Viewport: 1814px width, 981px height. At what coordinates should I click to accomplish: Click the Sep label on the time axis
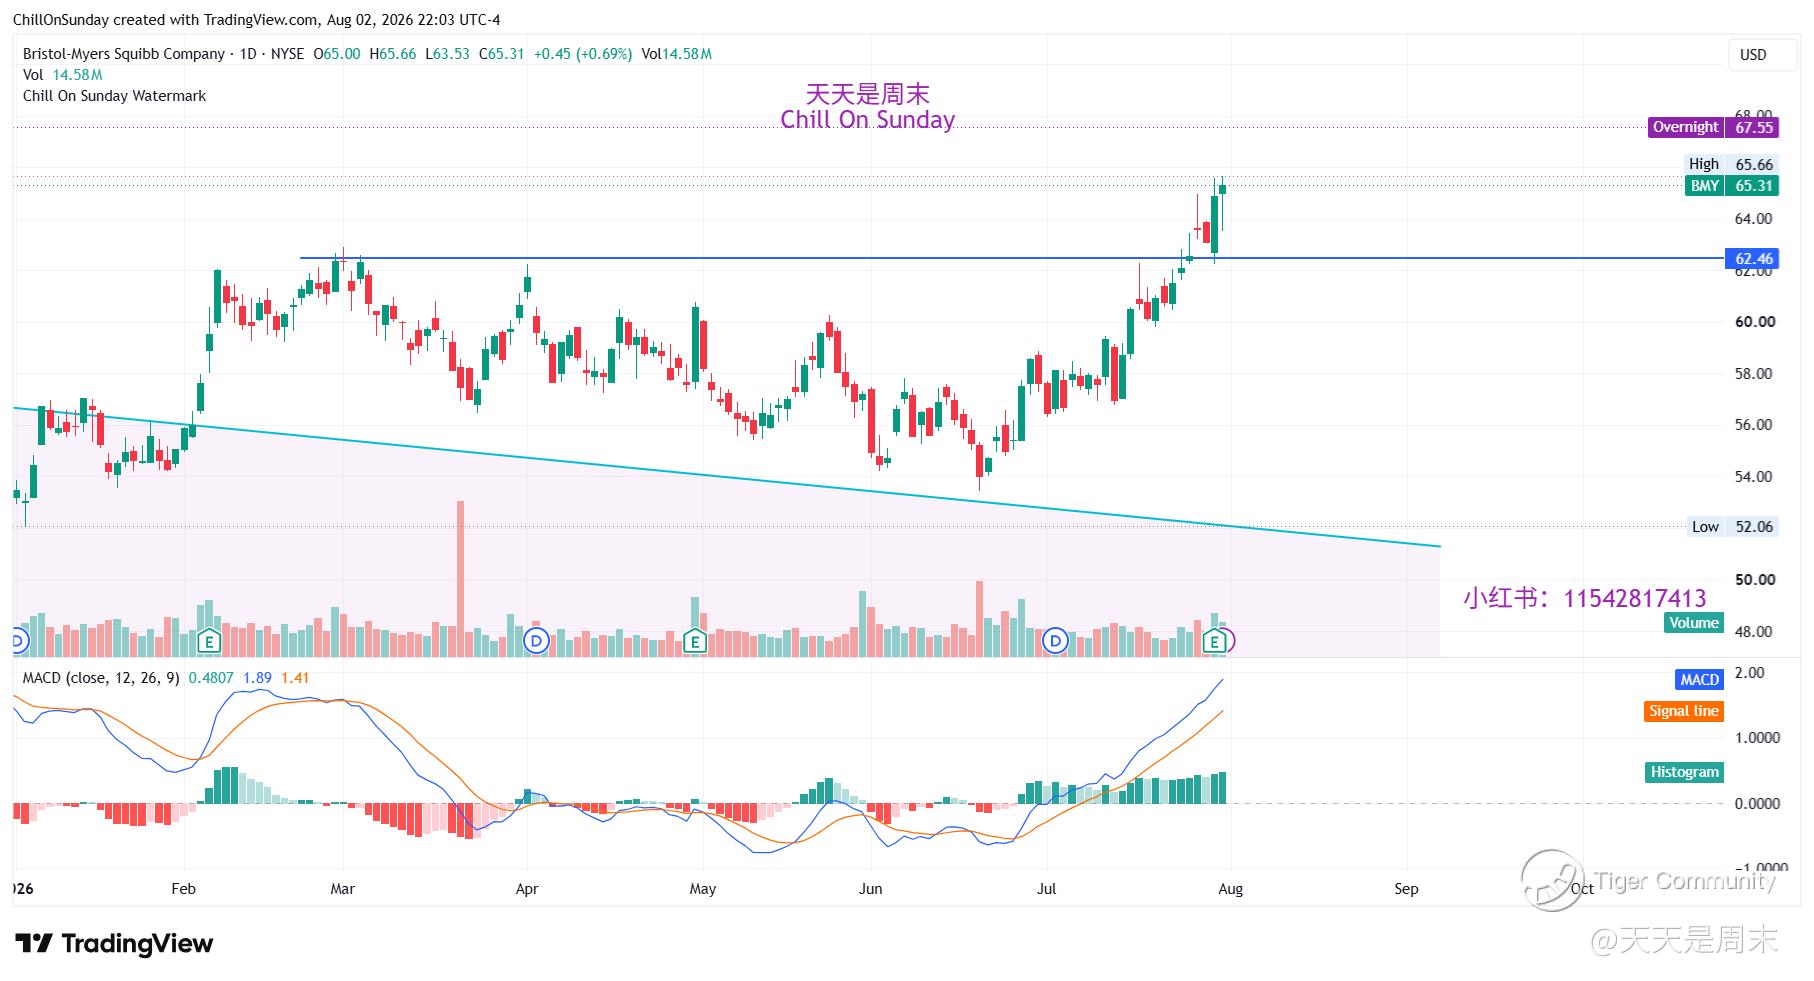pos(1407,889)
